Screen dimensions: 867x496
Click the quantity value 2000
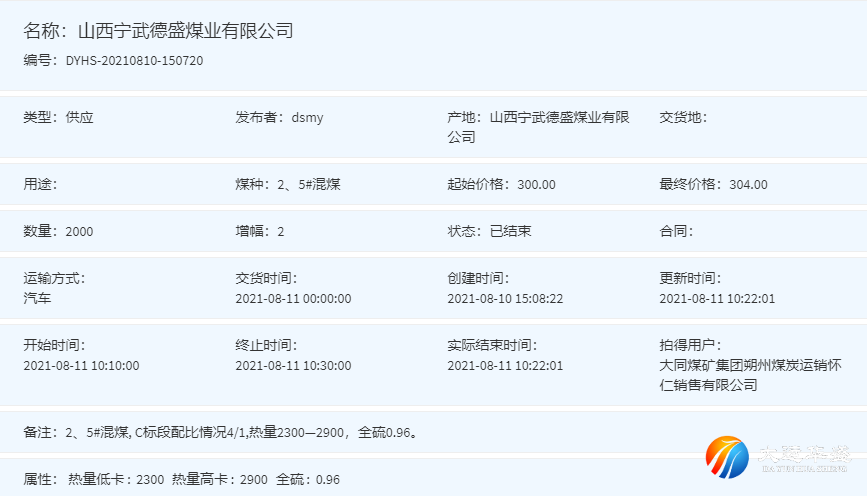tap(79, 232)
